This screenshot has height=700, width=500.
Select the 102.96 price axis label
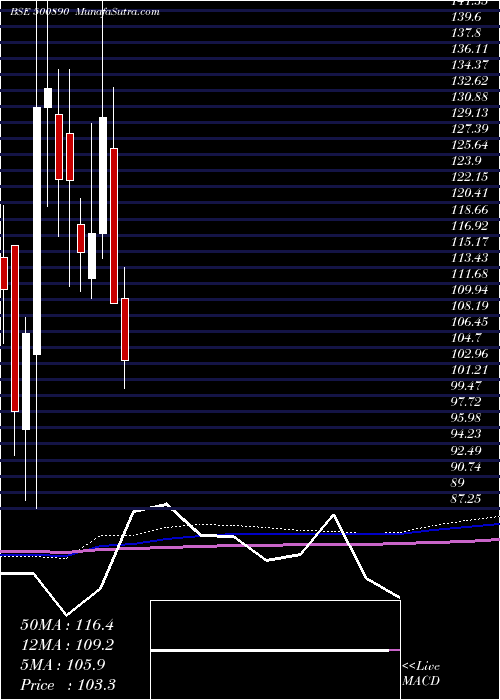pyautogui.click(x=469, y=354)
